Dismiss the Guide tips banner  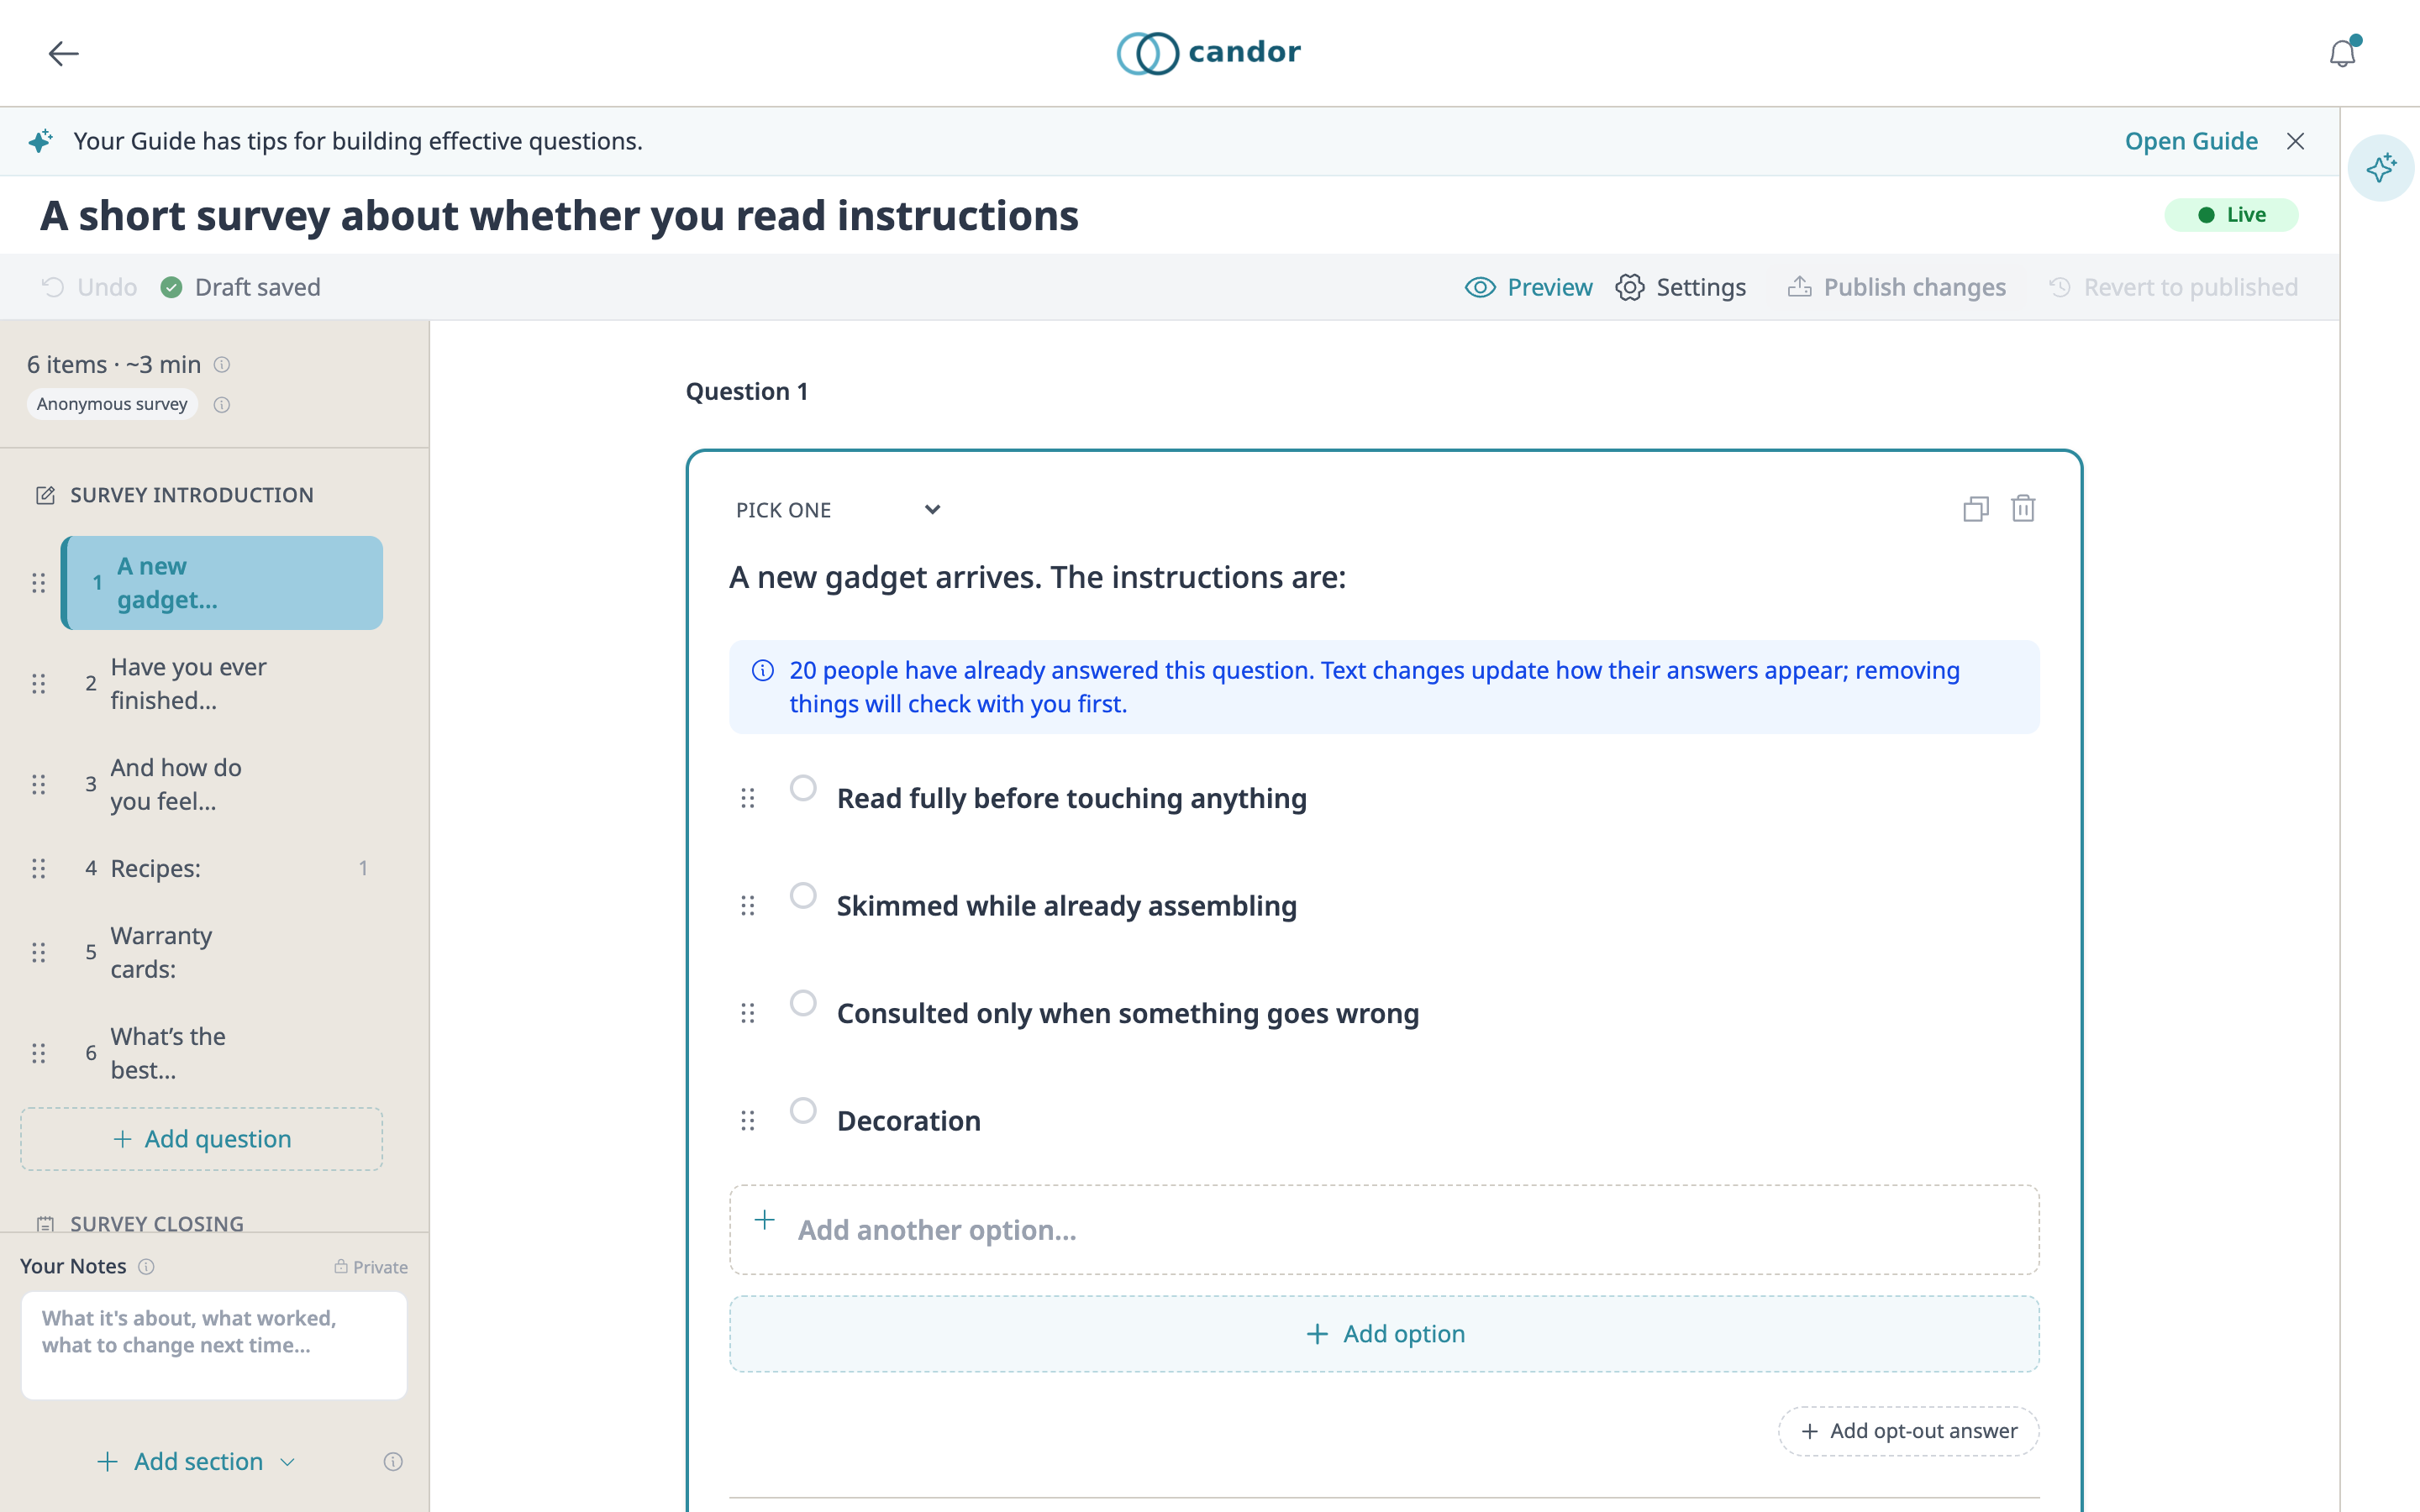pyautogui.click(x=2295, y=141)
